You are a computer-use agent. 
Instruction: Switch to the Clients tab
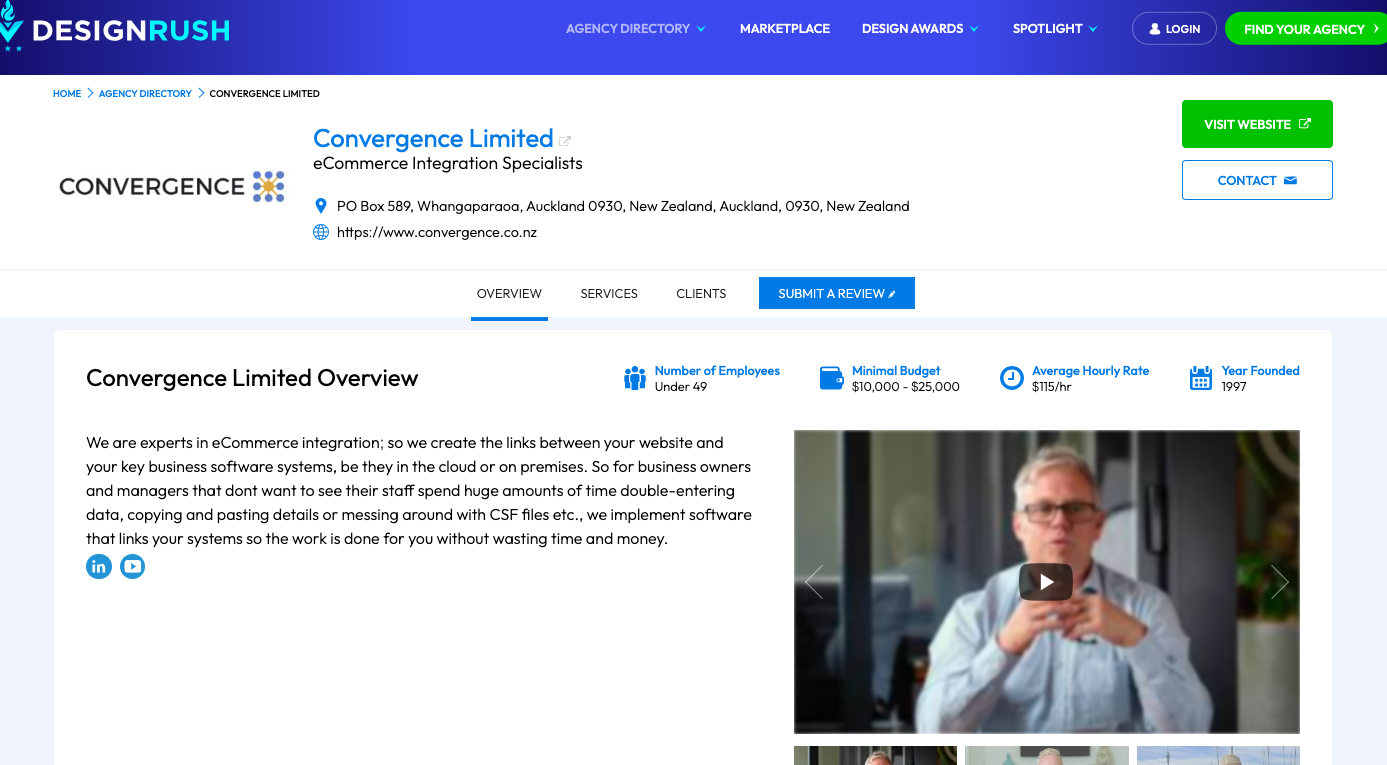[701, 294]
